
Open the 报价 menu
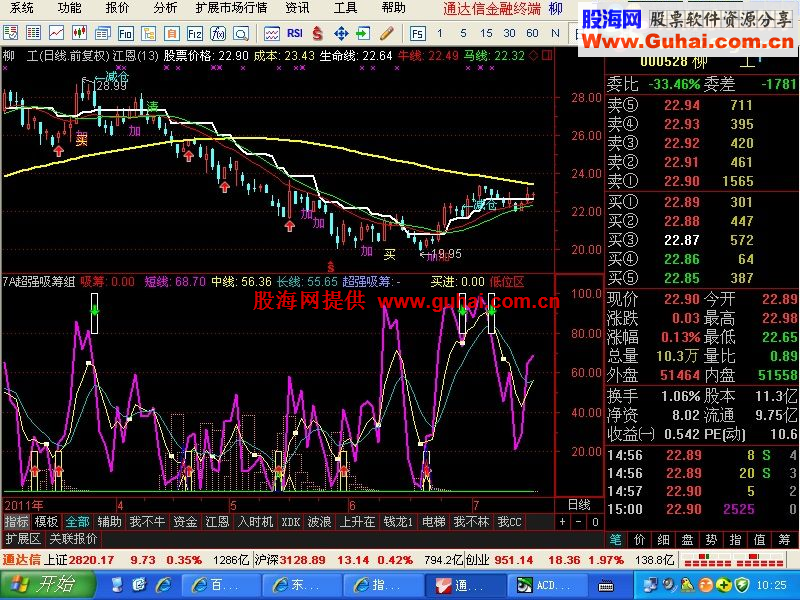click(117, 8)
